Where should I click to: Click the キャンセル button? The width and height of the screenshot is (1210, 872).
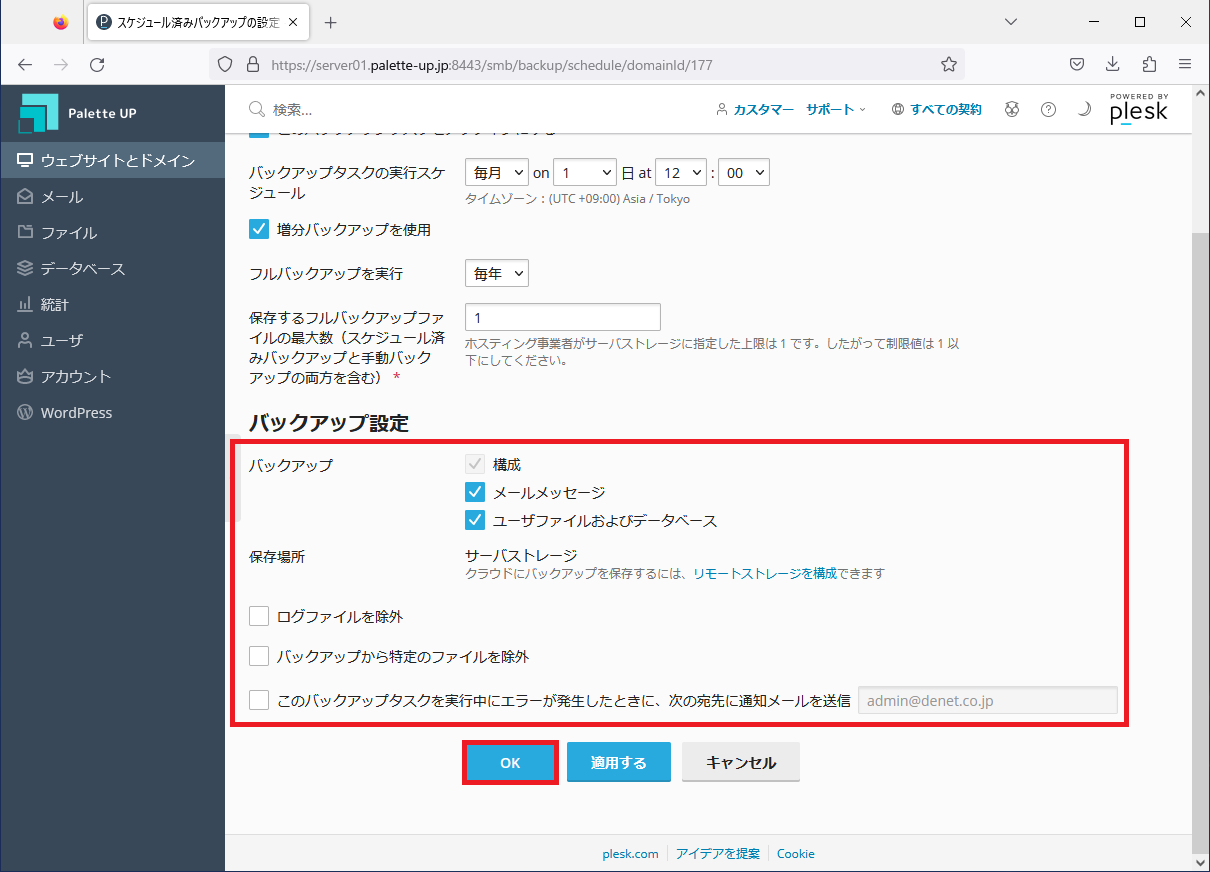(741, 762)
